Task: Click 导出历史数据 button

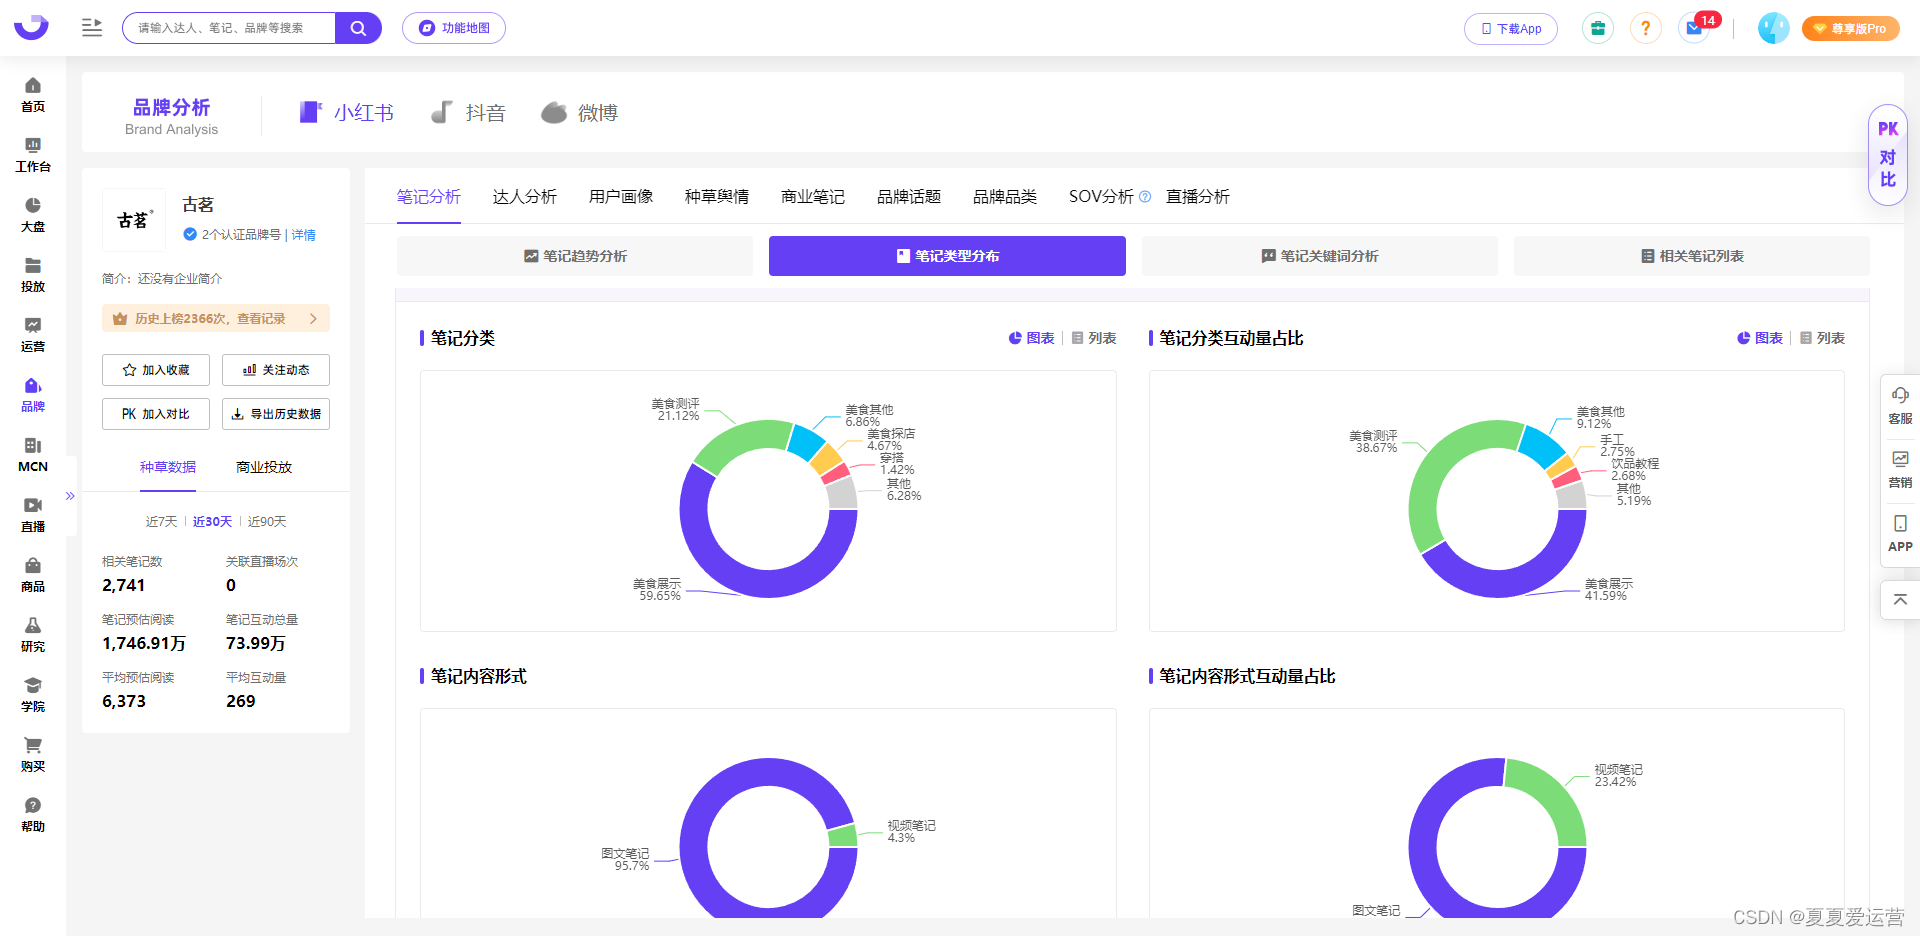Action: (x=276, y=414)
